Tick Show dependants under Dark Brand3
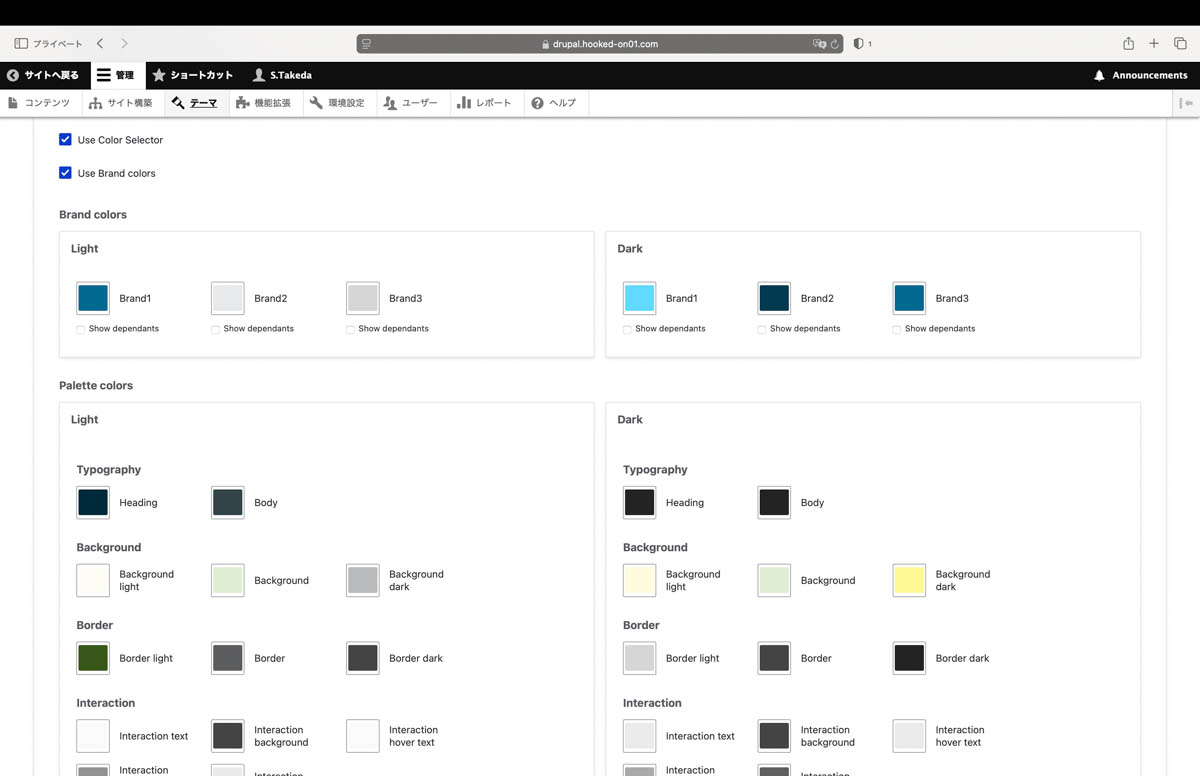Image resolution: width=1200 pixels, height=776 pixels. [897, 329]
